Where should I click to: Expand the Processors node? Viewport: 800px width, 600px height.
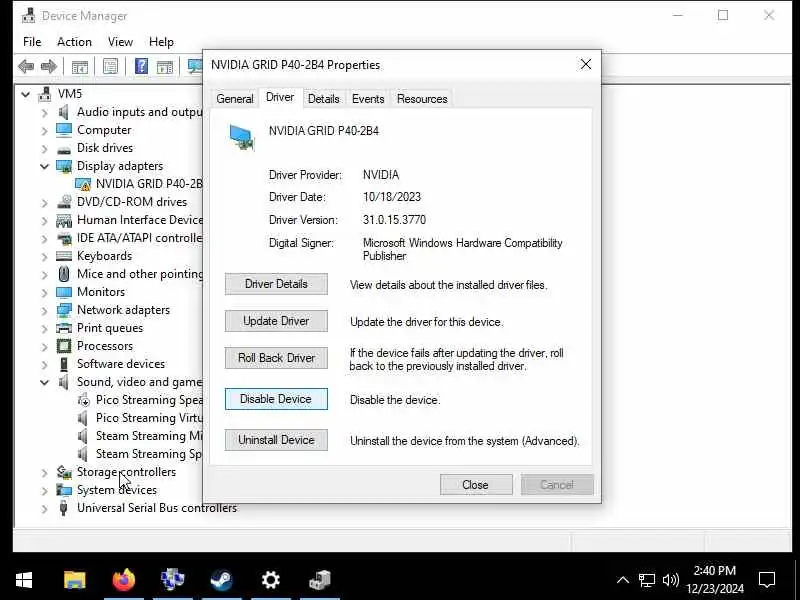pos(44,347)
